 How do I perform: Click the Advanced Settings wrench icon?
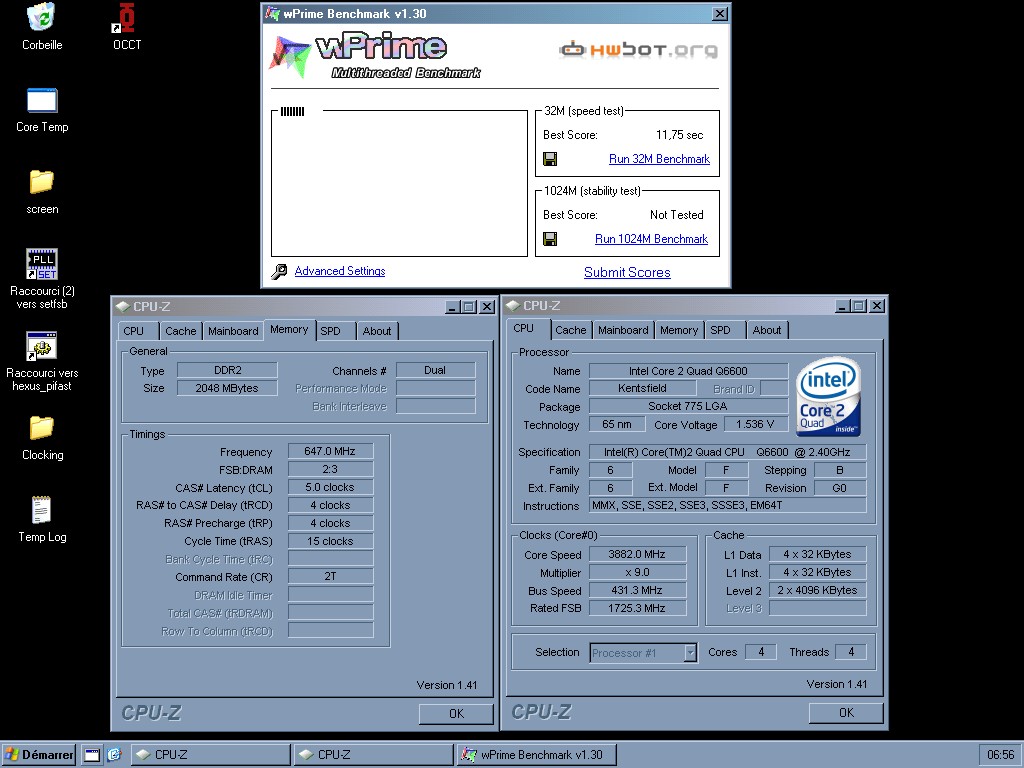pyautogui.click(x=279, y=272)
